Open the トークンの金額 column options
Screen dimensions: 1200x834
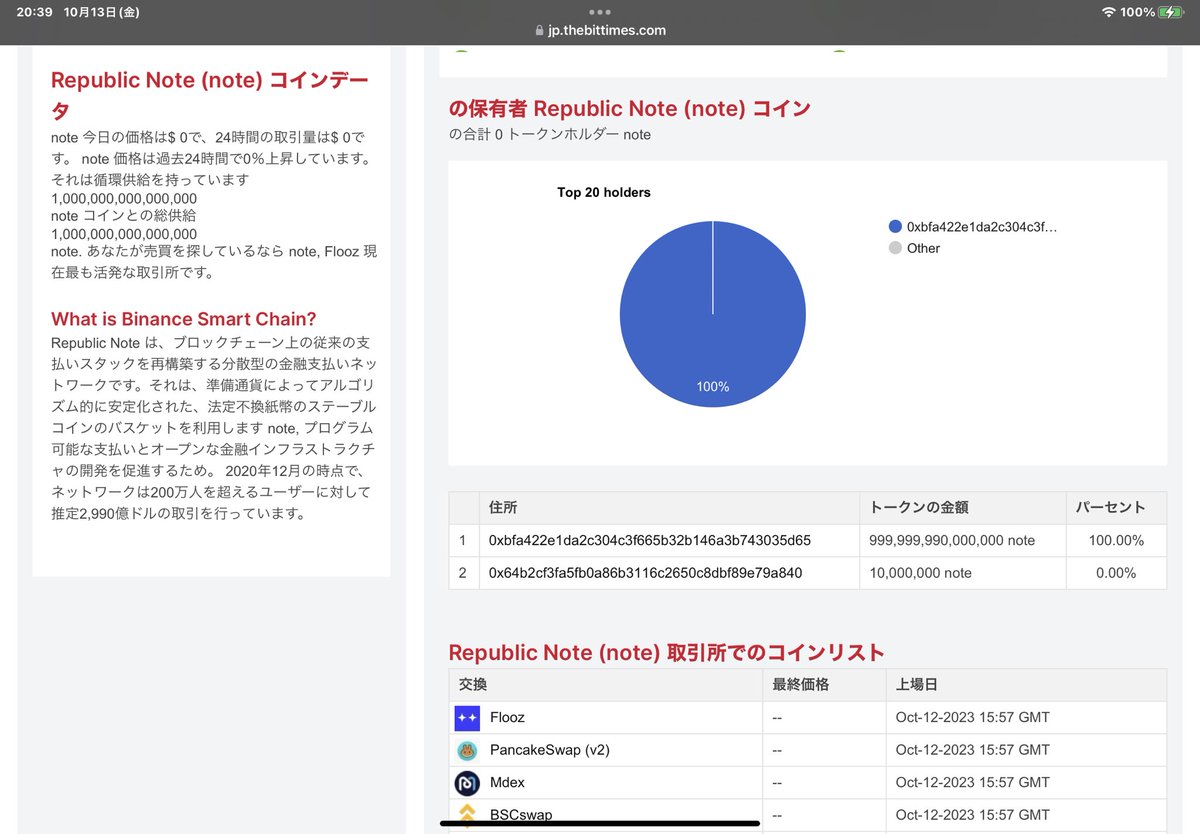923,508
